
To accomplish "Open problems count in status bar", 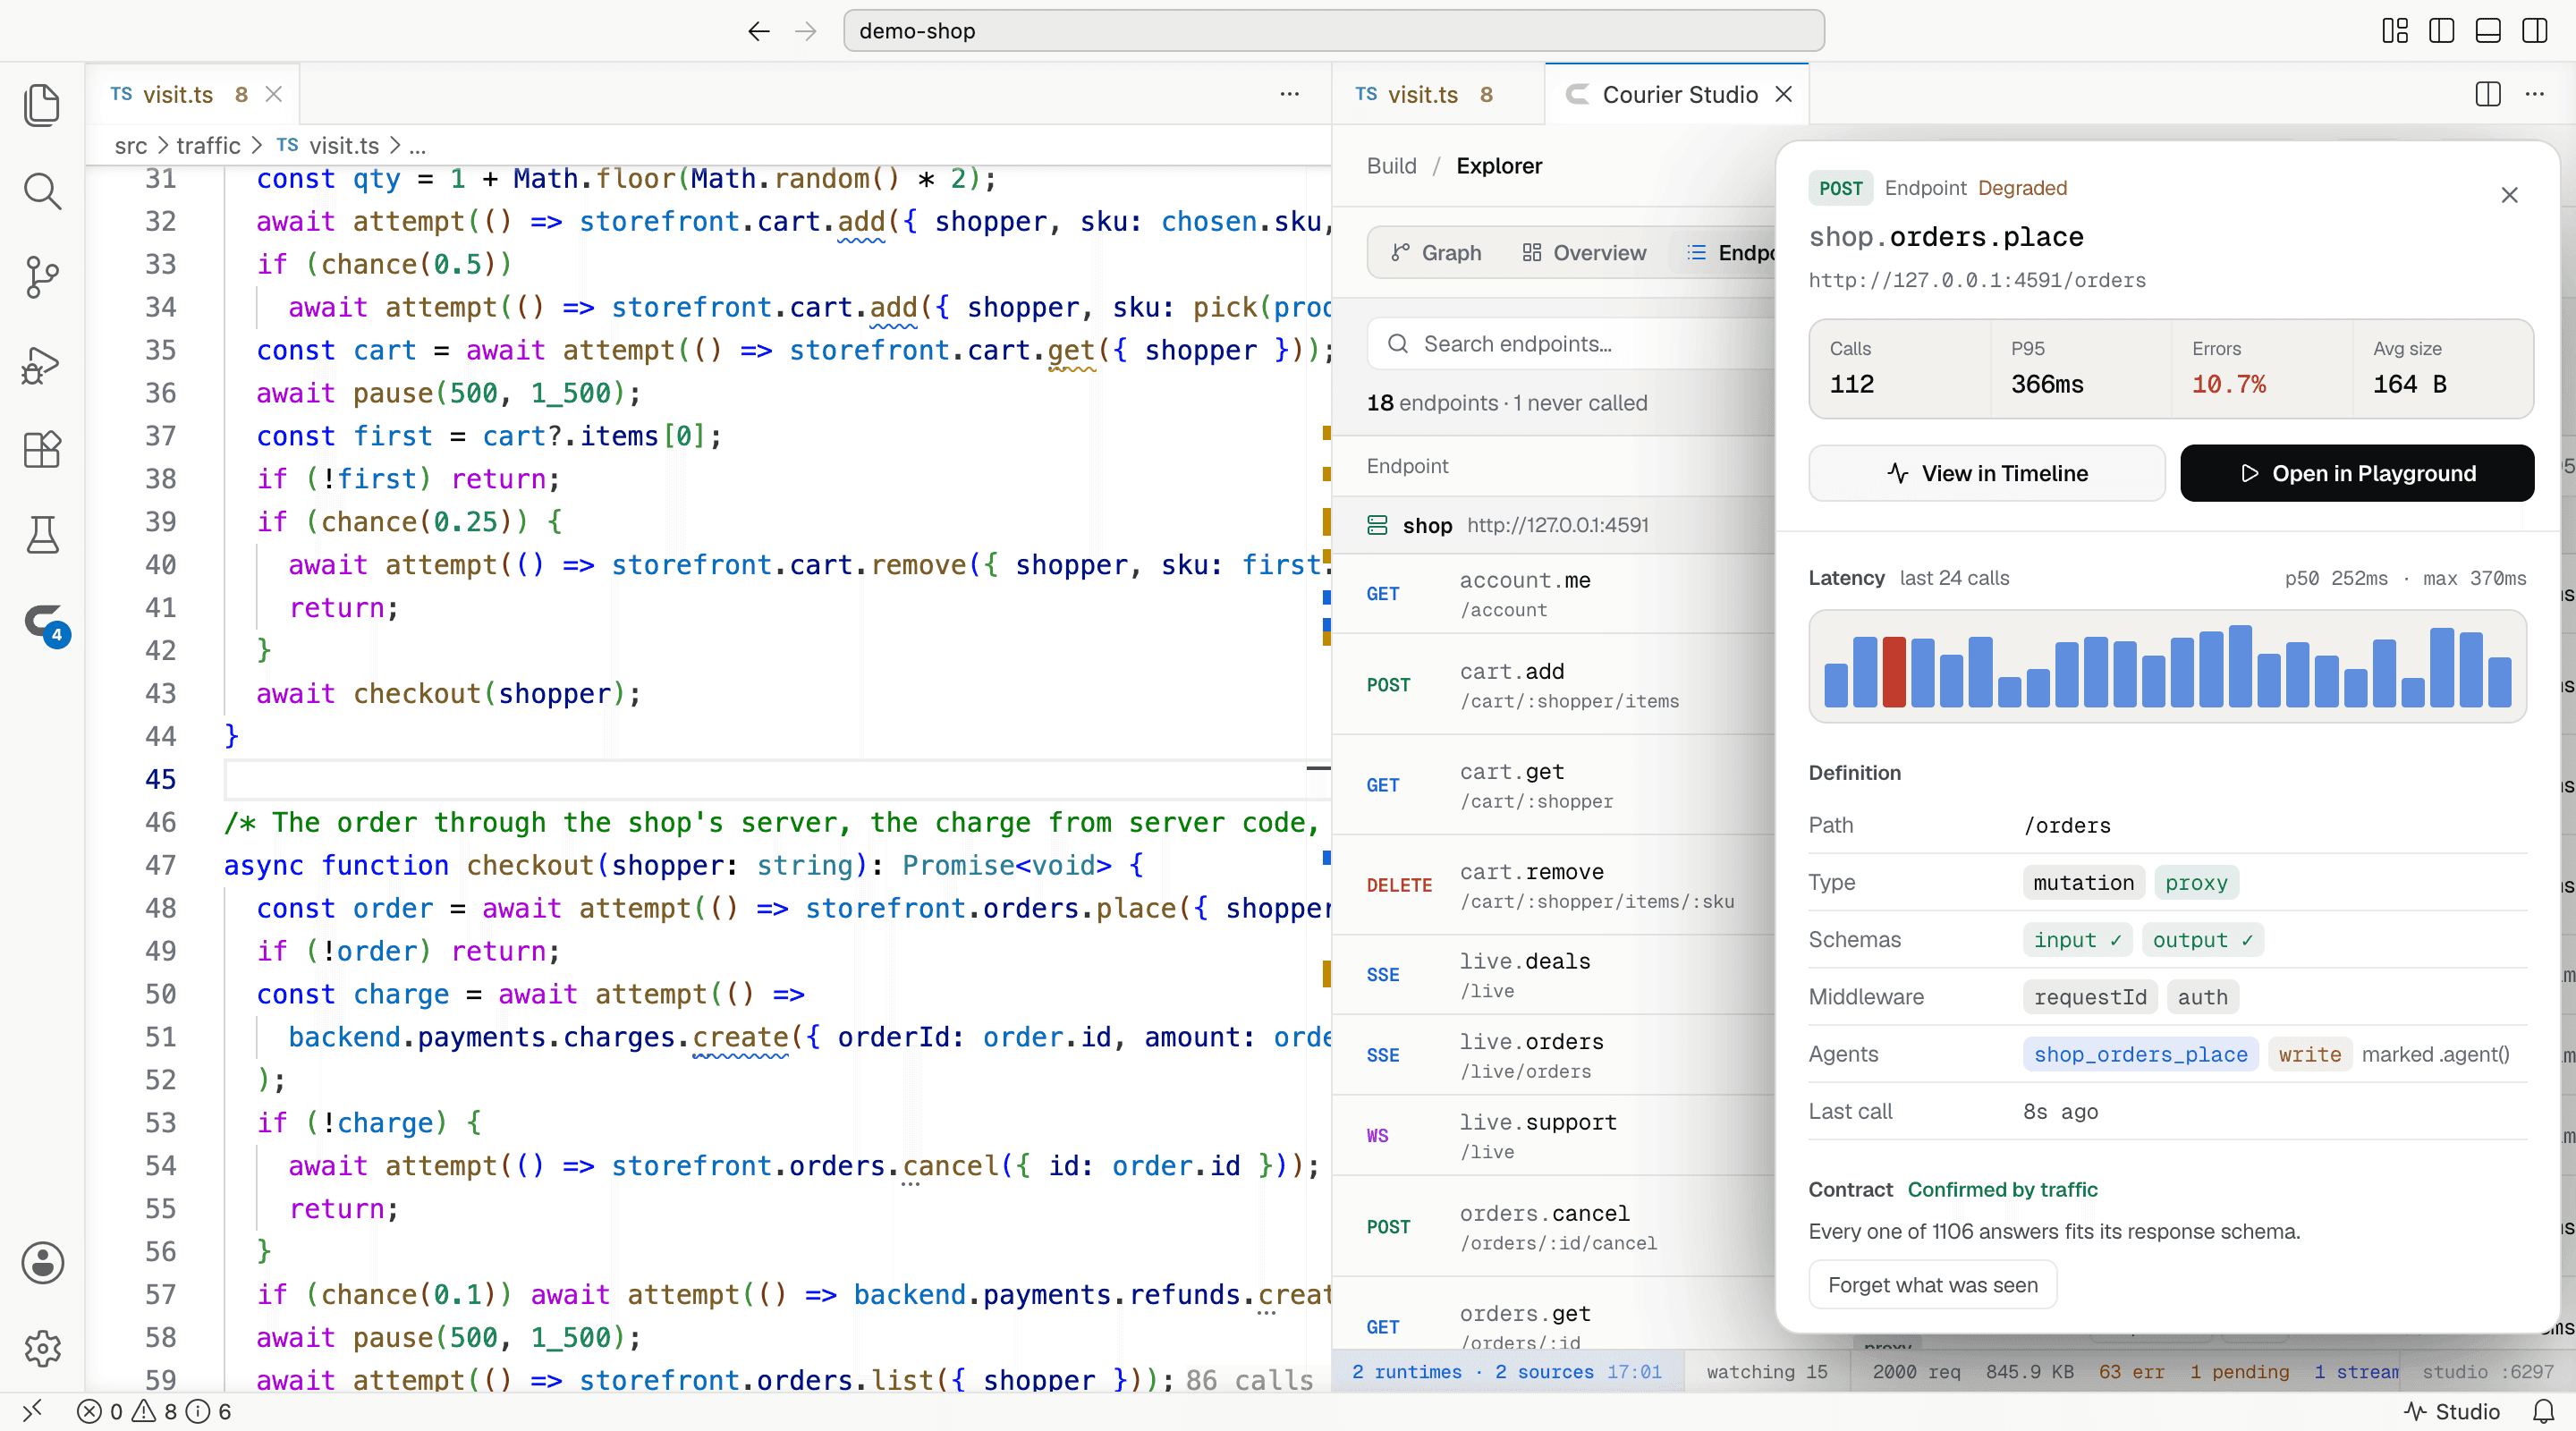I will tap(154, 1411).
